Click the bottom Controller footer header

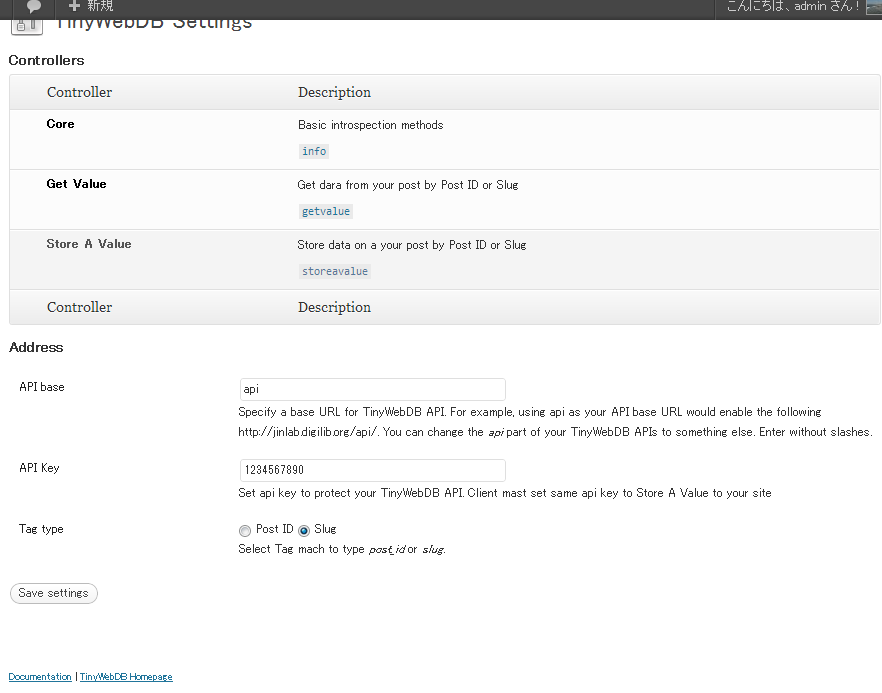79,307
